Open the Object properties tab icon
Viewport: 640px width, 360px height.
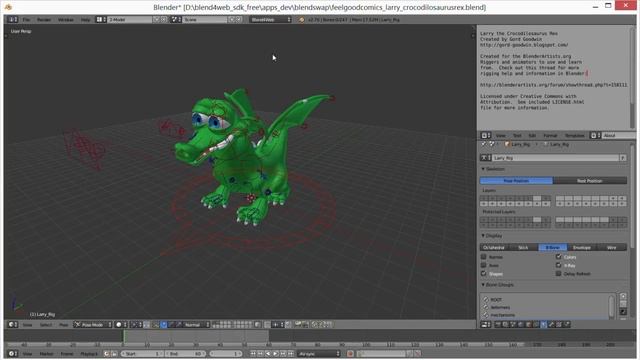pos(528,324)
